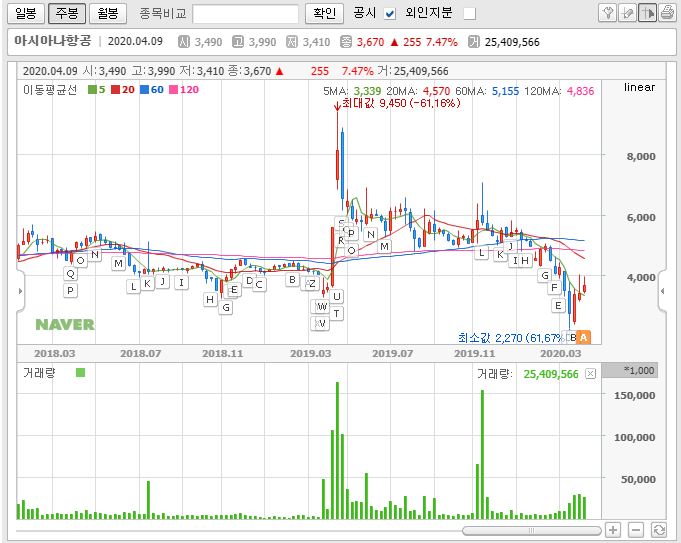Click the 2018.07 date axis label
This screenshot has height=543, width=681.
(x=140, y=354)
